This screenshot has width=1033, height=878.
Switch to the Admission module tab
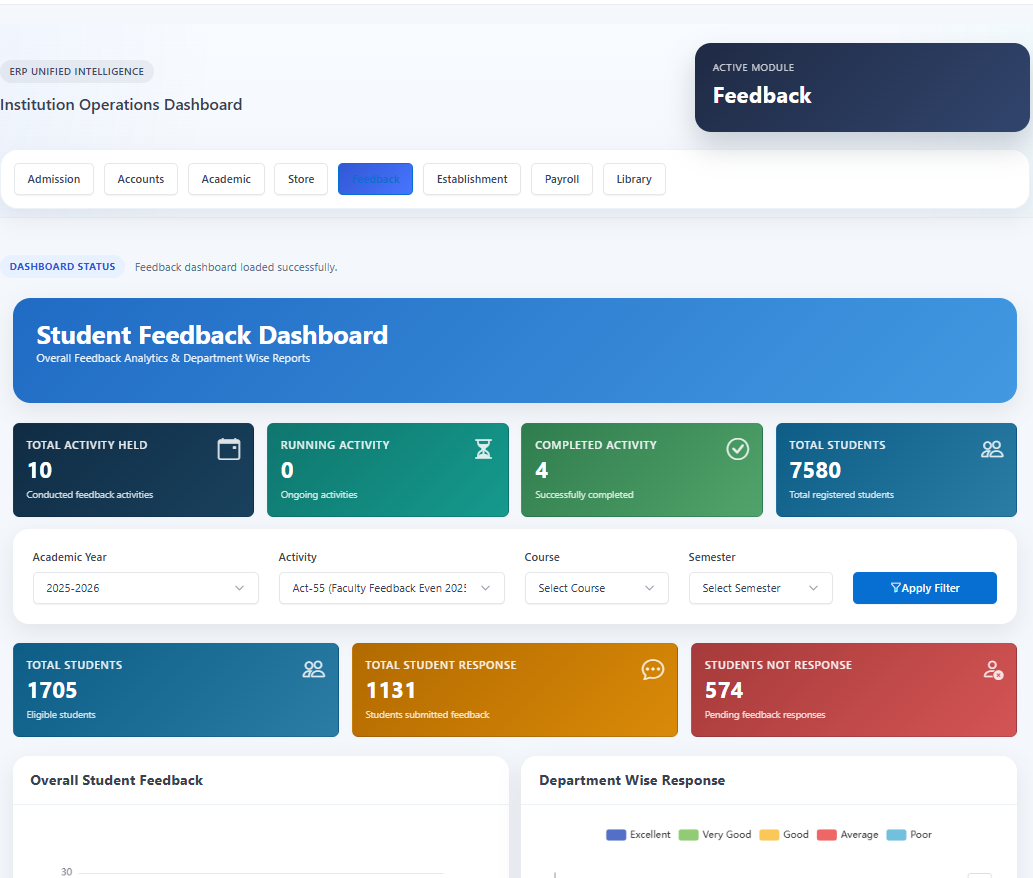tap(54, 179)
